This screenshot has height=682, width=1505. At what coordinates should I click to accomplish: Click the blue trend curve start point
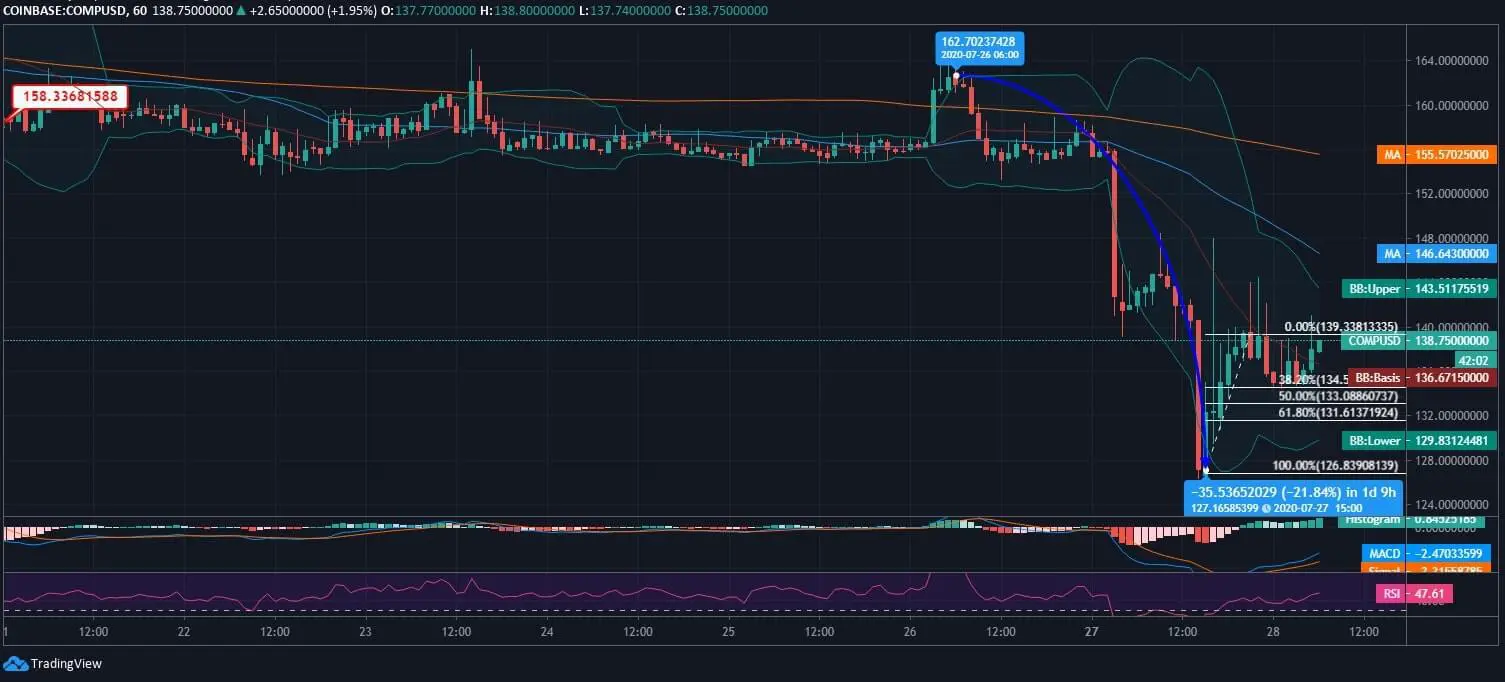click(957, 76)
